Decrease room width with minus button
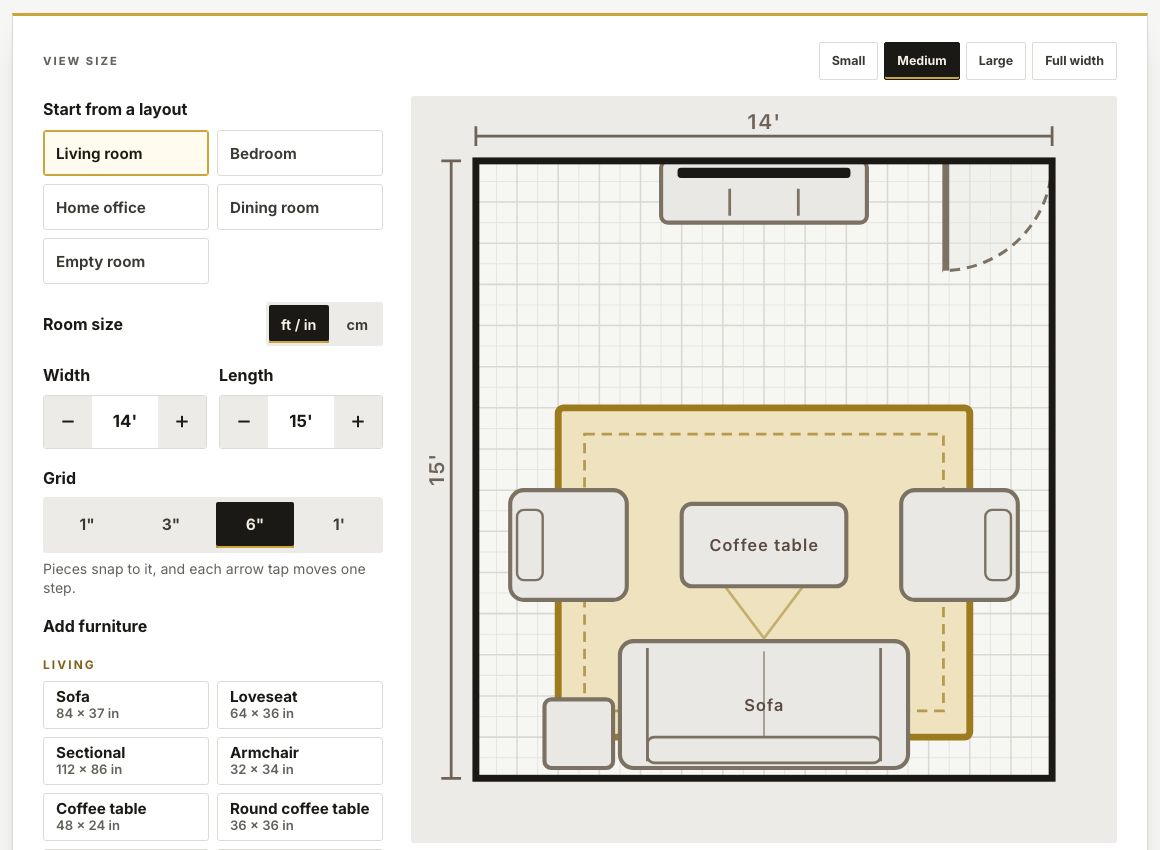The image size is (1160, 850). tap(67, 422)
